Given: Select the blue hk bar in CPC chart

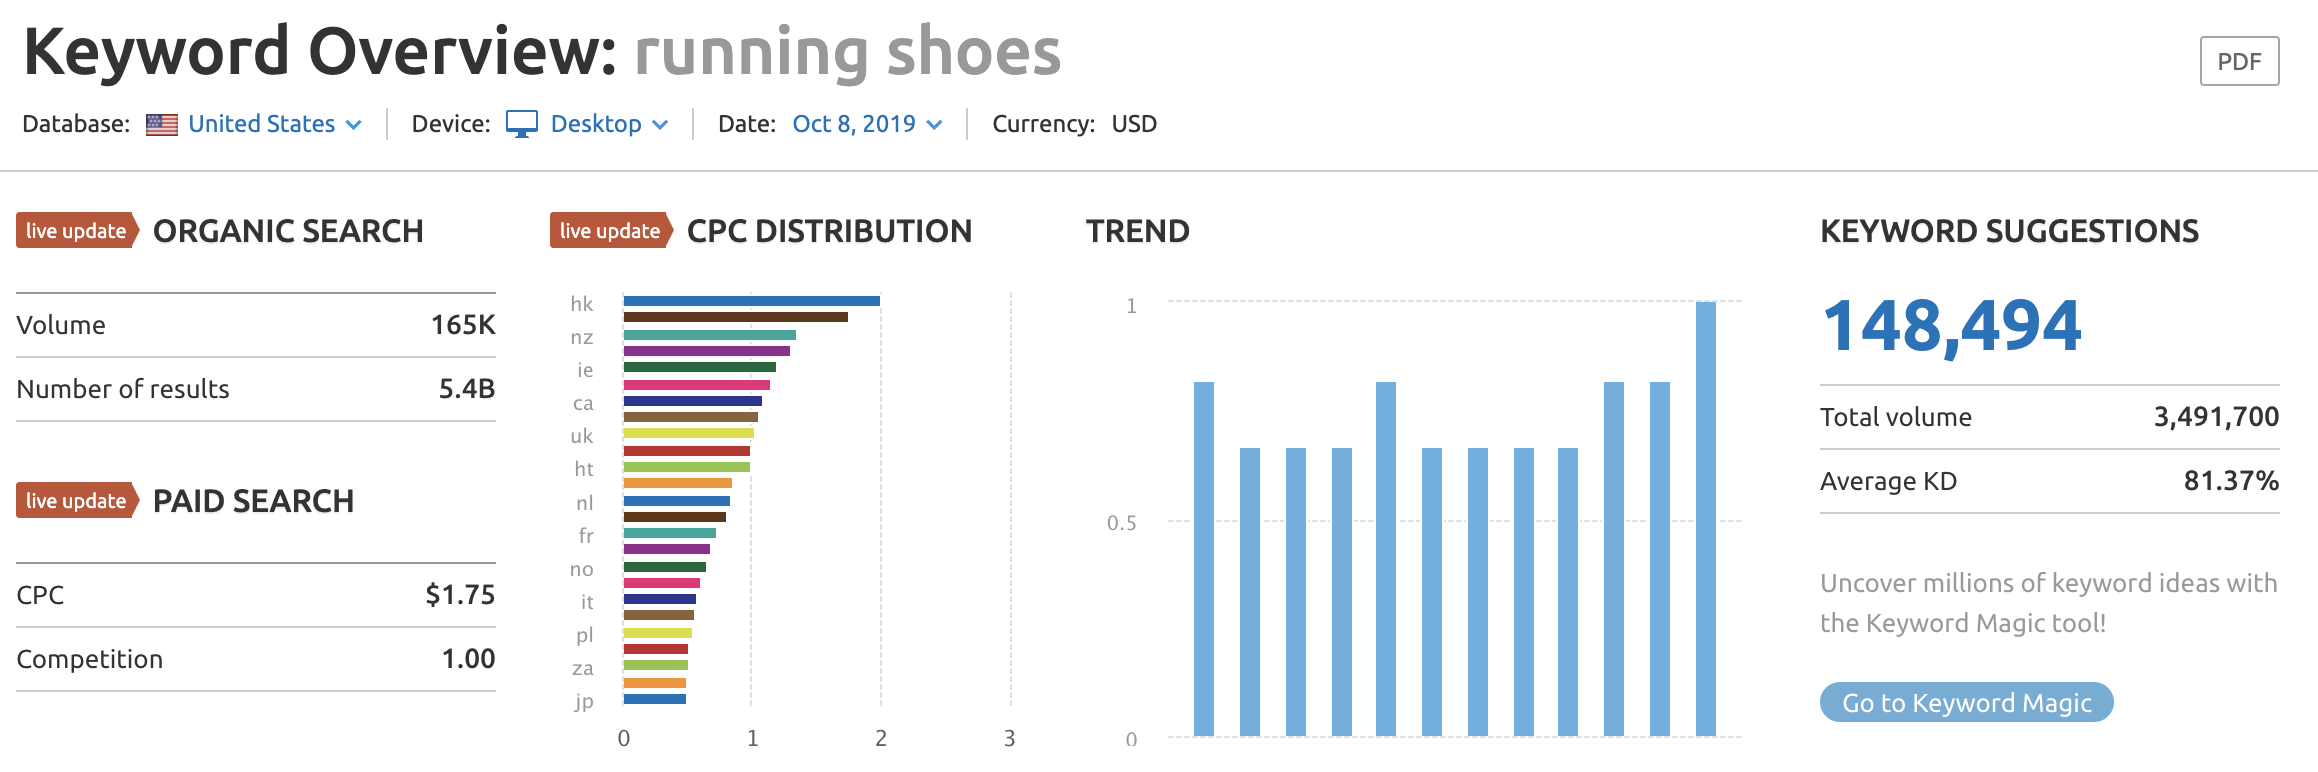Looking at the screenshot, I should coord(751,301).
